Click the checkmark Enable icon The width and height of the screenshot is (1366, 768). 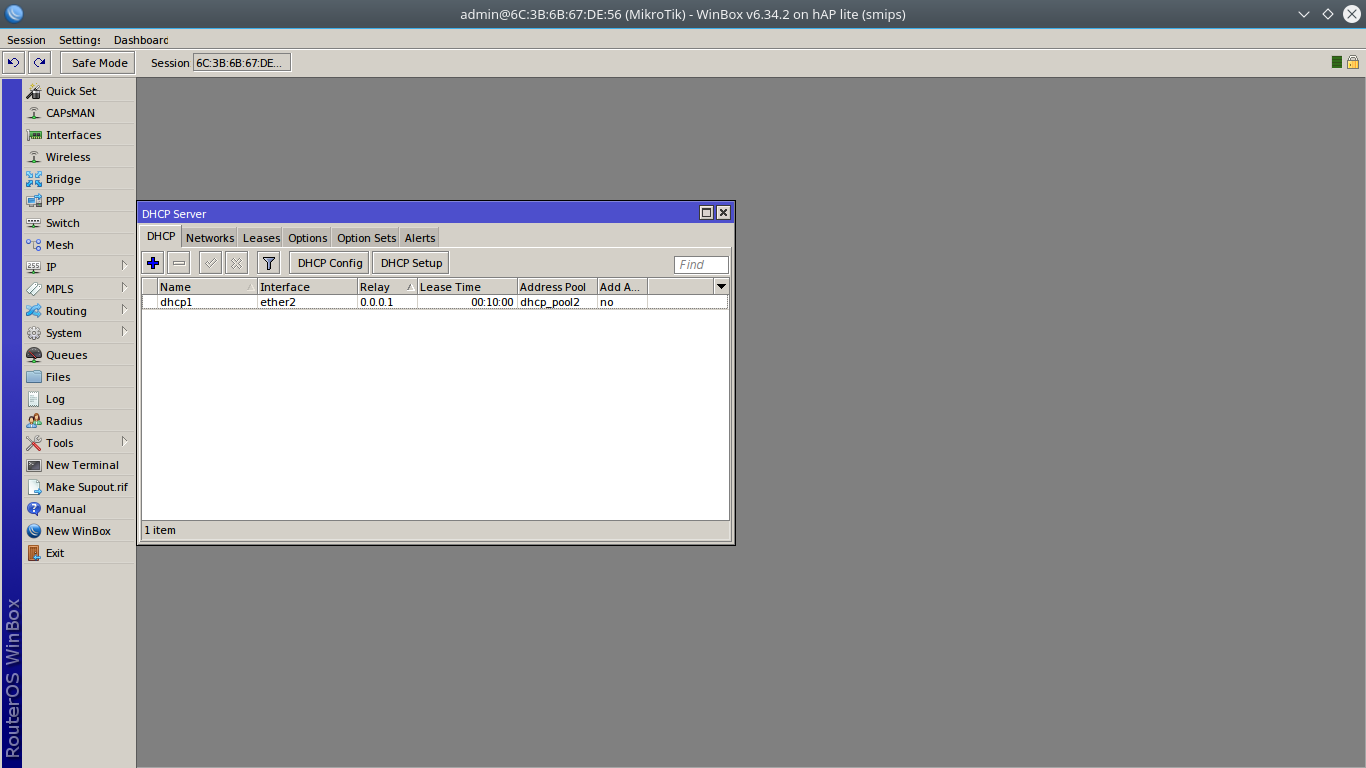tap(210, 263)
